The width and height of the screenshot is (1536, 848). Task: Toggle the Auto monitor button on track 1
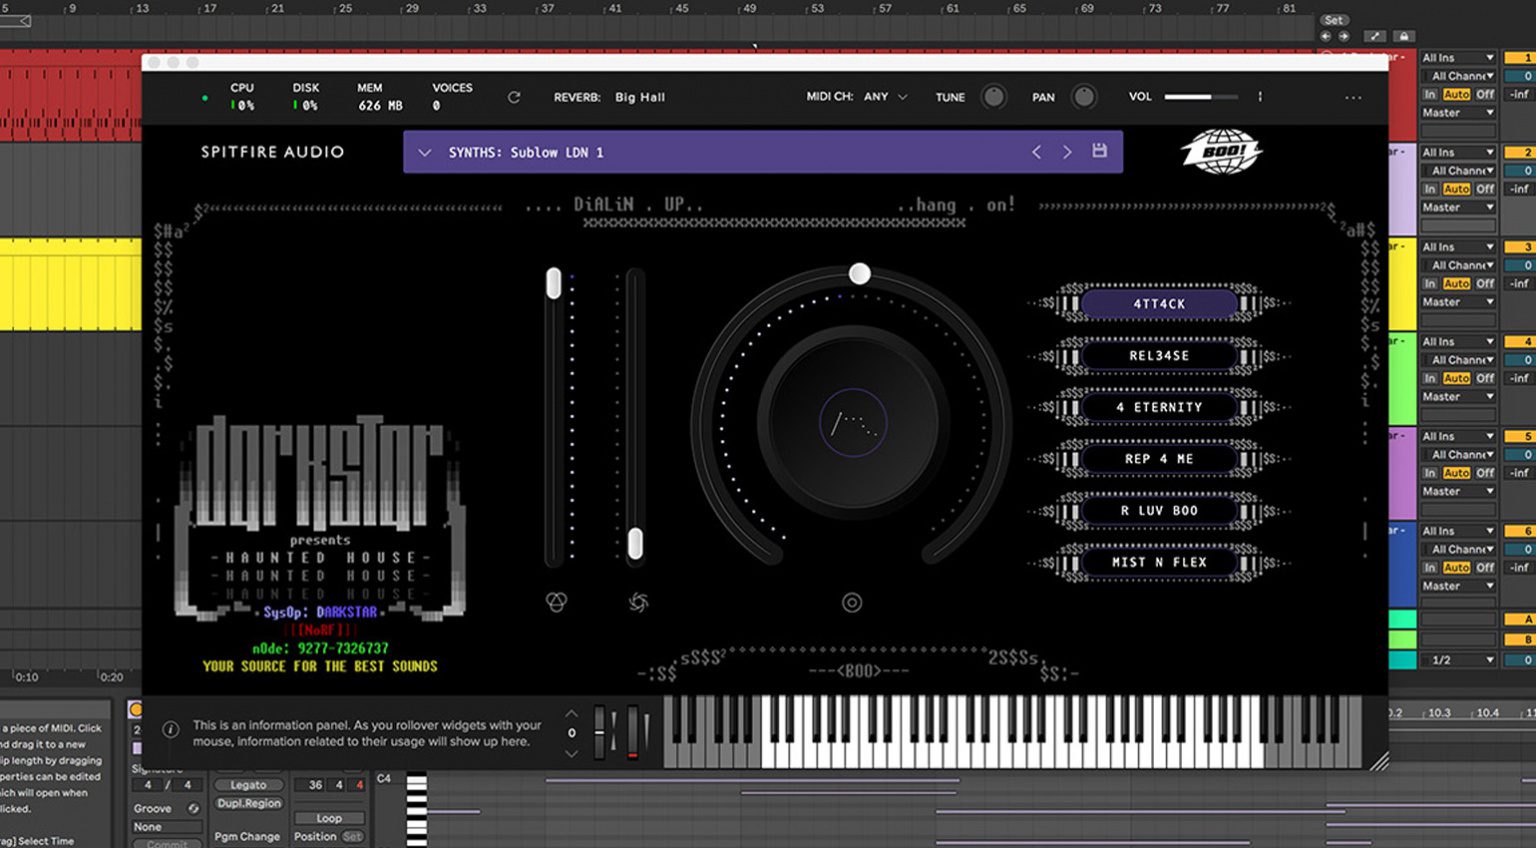point(1456,94)
